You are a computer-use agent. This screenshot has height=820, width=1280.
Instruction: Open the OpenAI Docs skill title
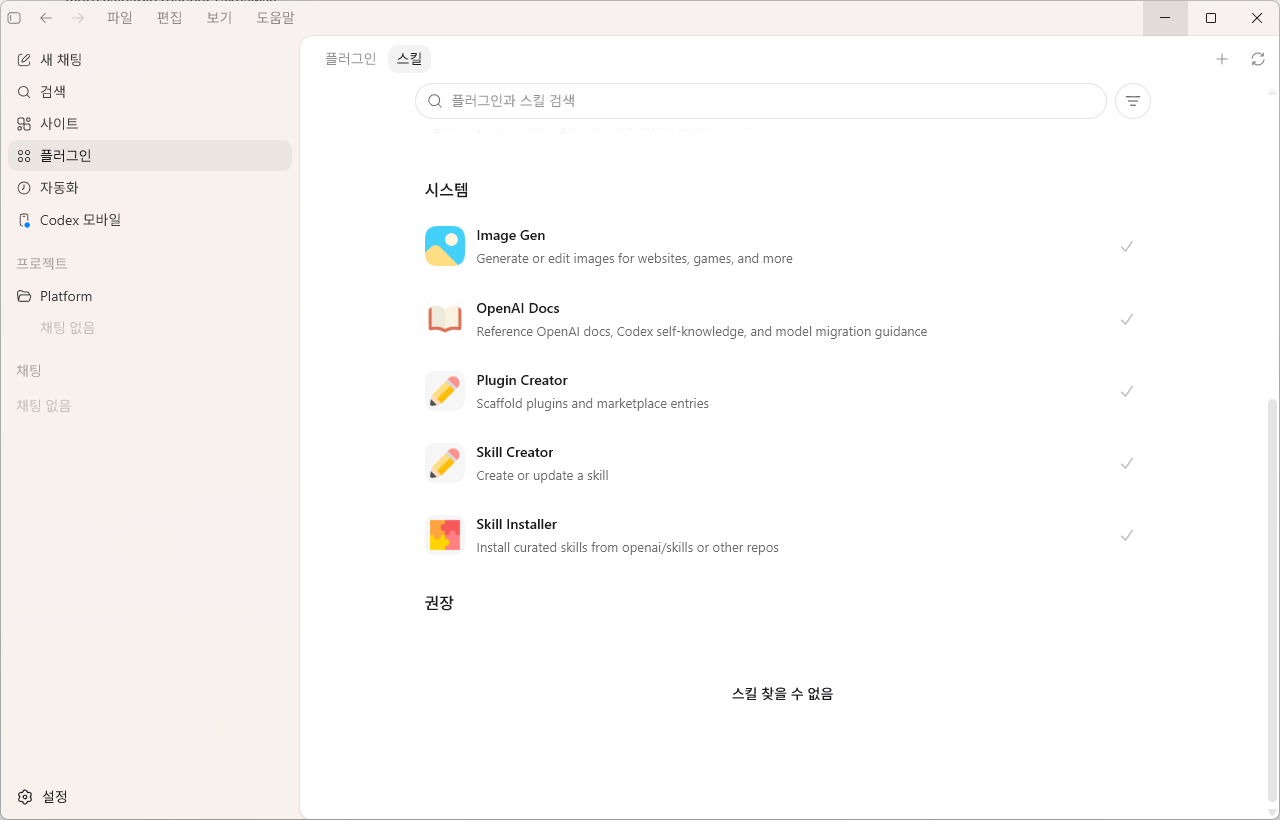[518, 308]
